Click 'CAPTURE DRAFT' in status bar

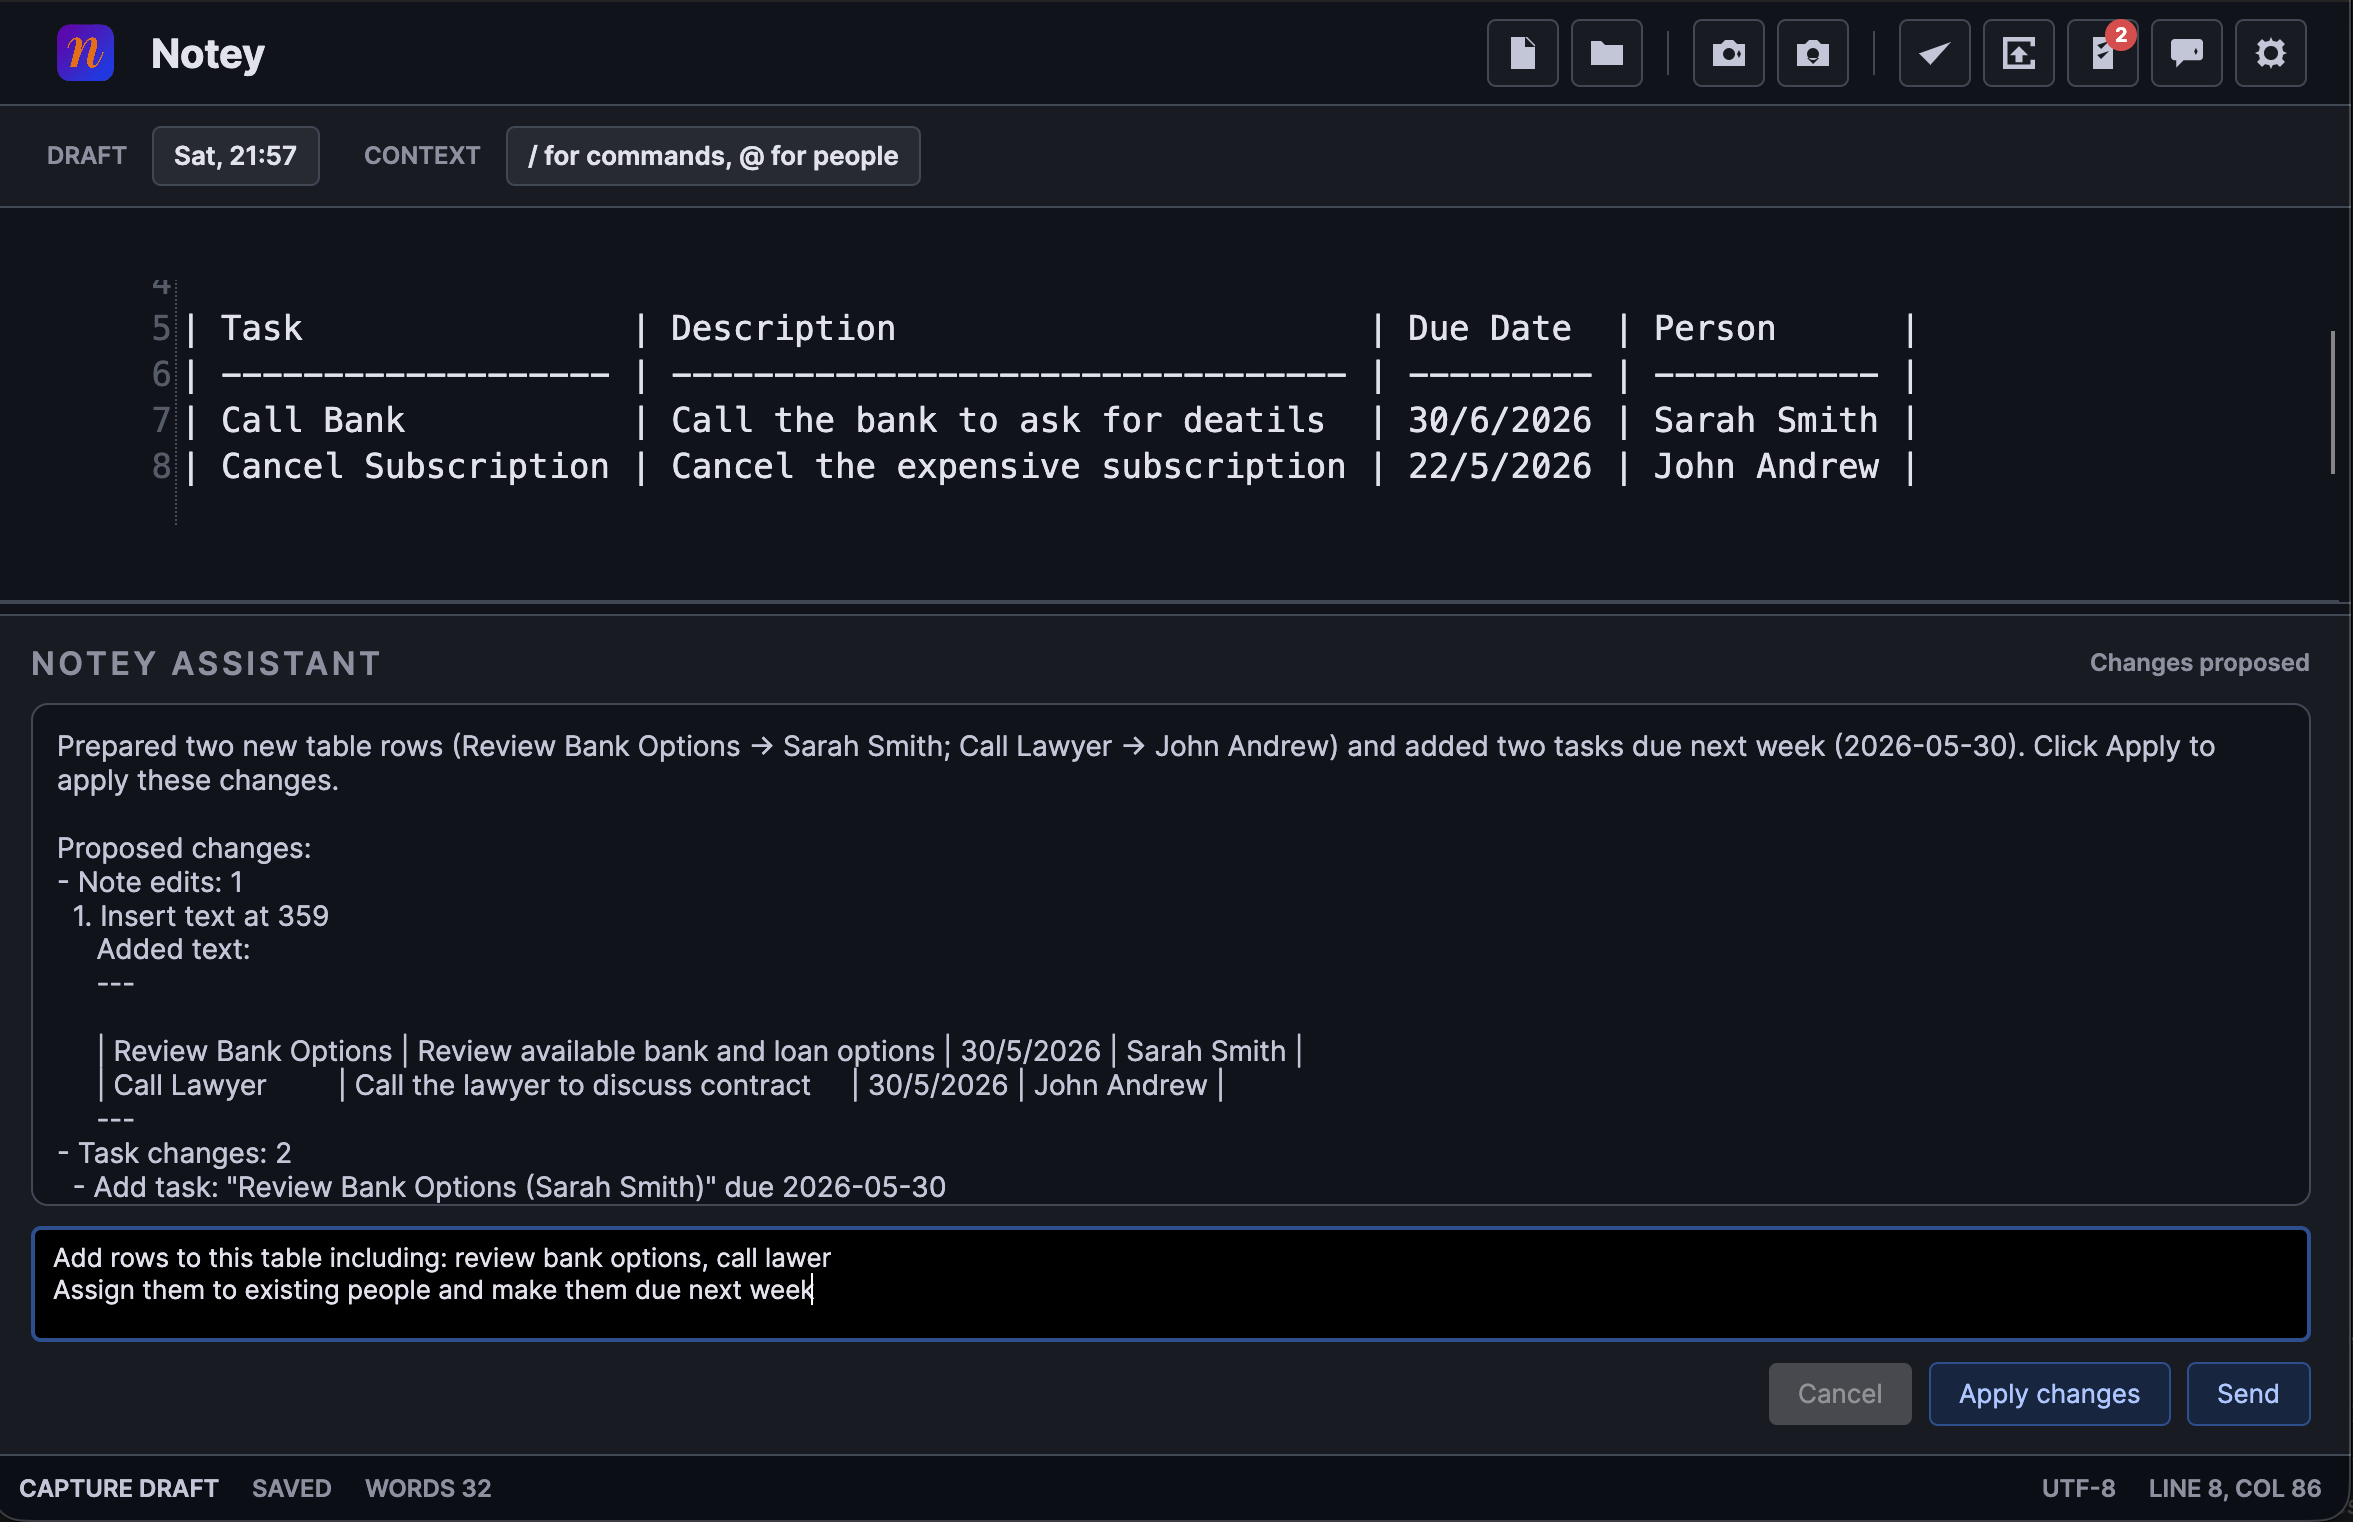click(x=119, y=1488)
